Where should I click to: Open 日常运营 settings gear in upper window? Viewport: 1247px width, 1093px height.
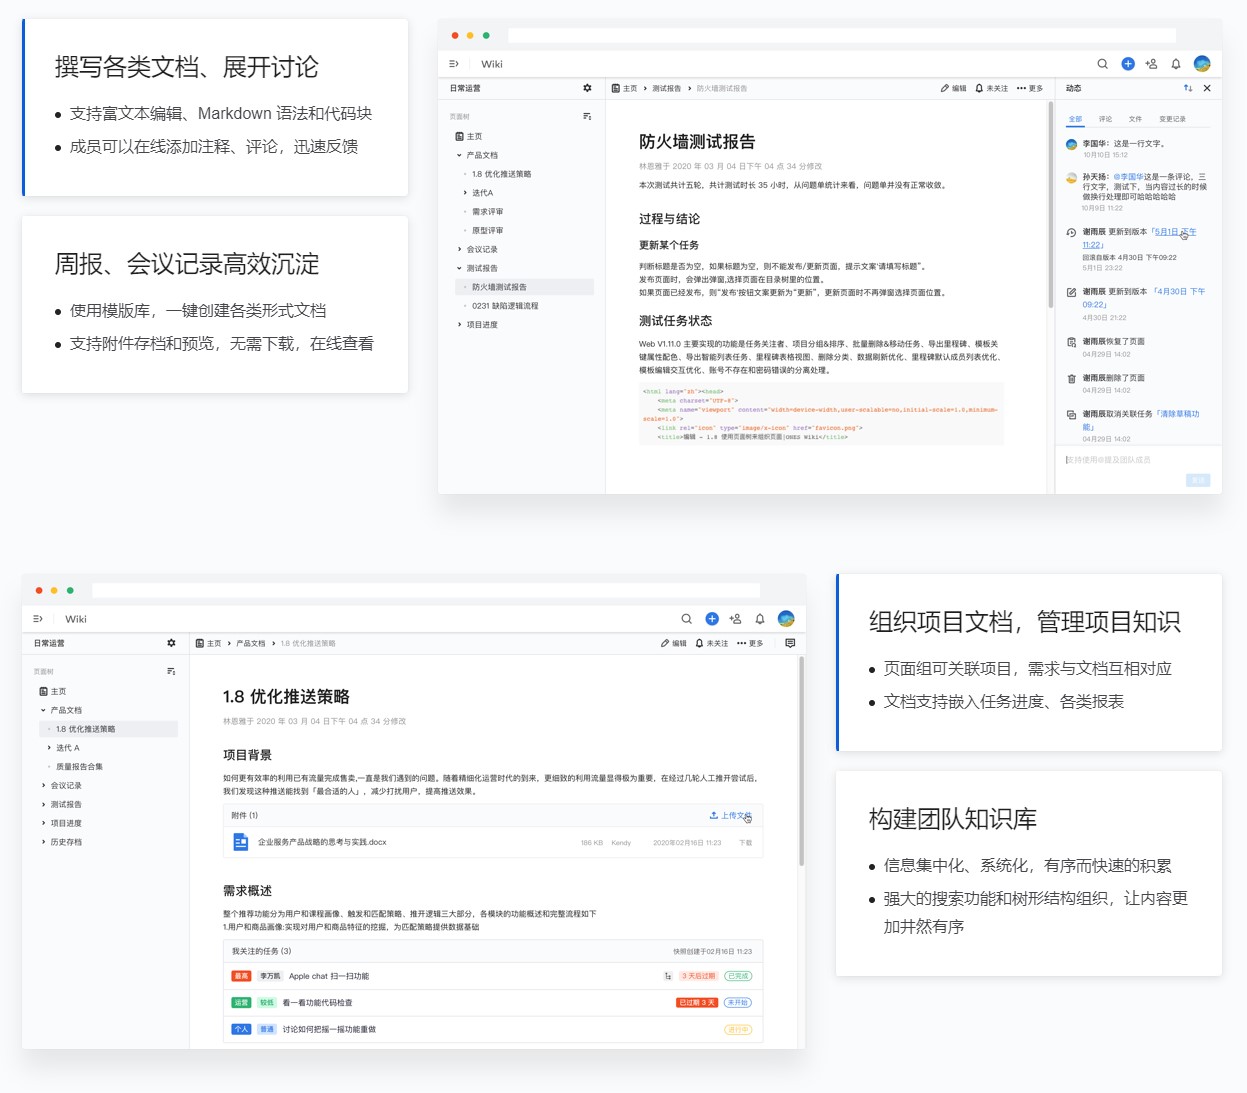point(587,88)
